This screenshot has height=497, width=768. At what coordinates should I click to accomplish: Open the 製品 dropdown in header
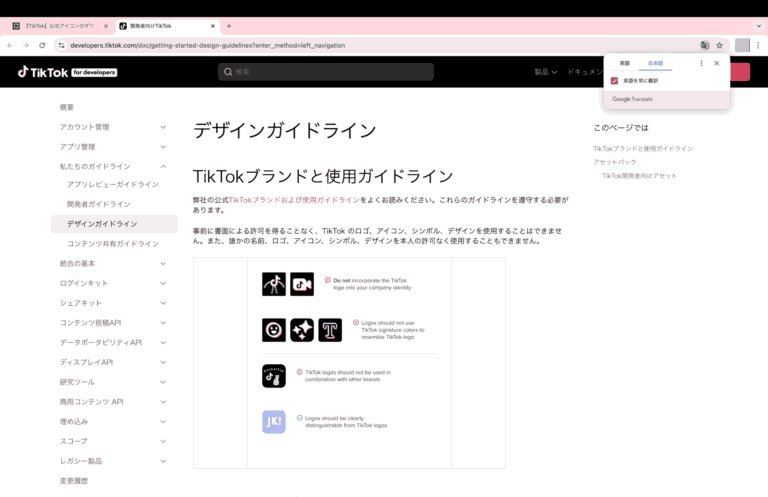tap(544, 72)
